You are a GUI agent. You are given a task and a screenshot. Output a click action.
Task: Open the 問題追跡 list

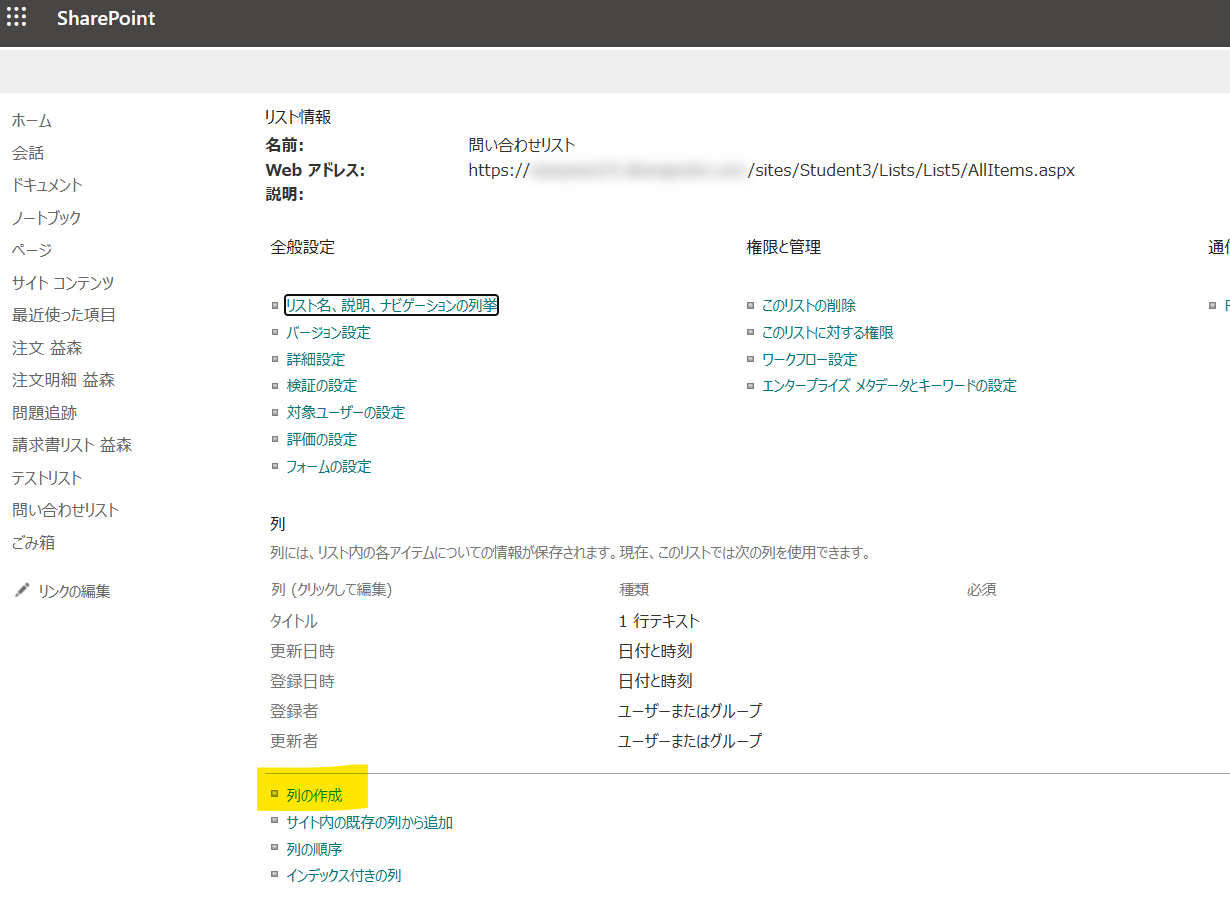point(44,413)
